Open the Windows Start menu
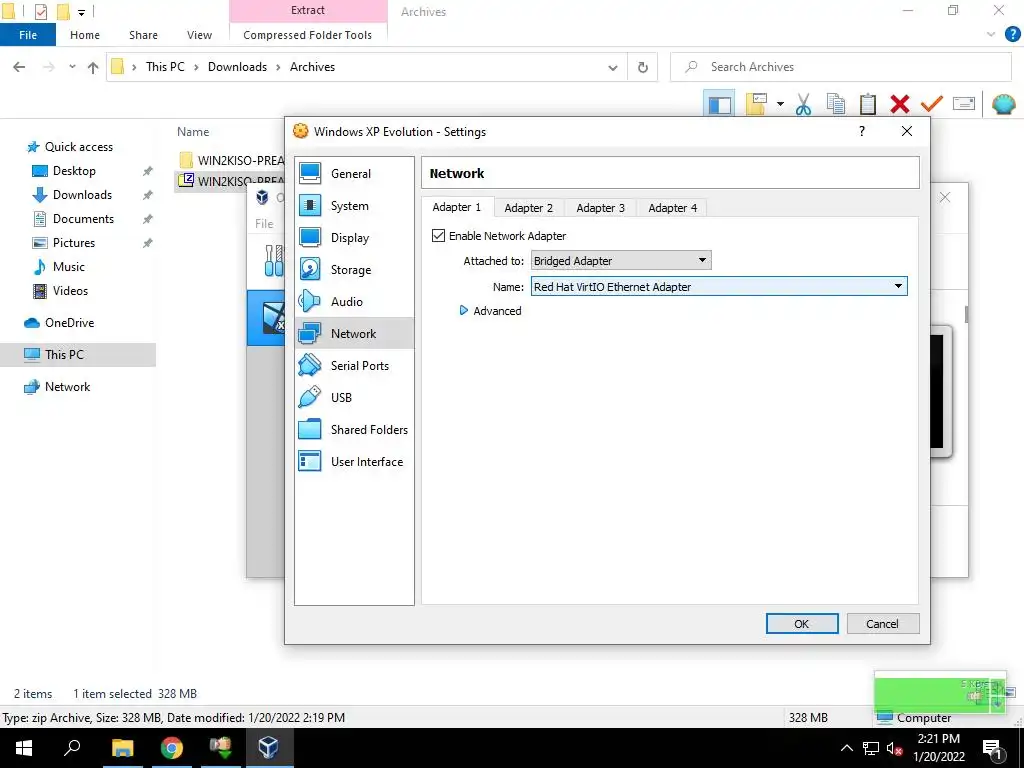The width and height of the screenshot is (1024, 768). click(24, 748)
